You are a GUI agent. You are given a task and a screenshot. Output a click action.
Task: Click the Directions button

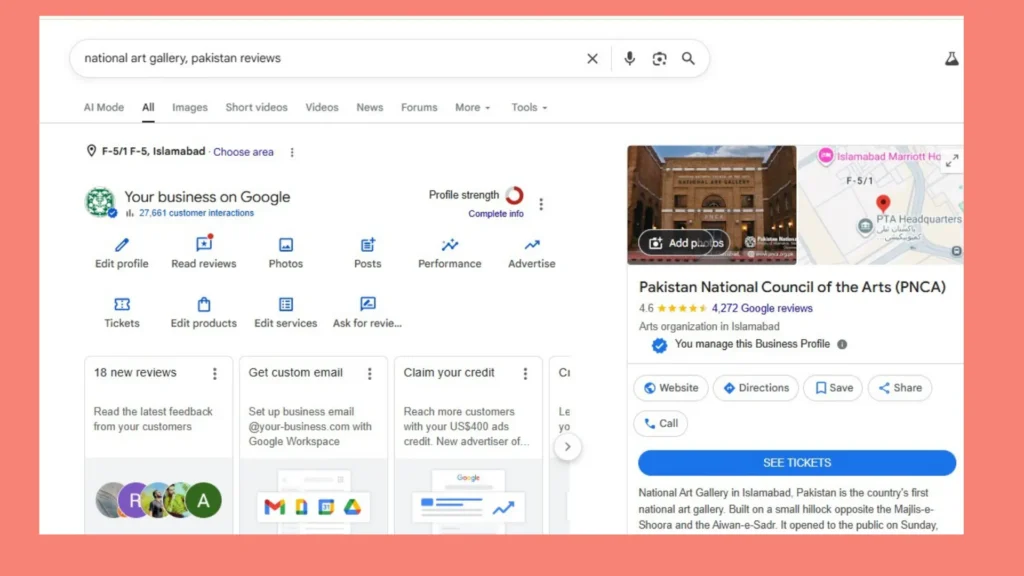point(756,388)
